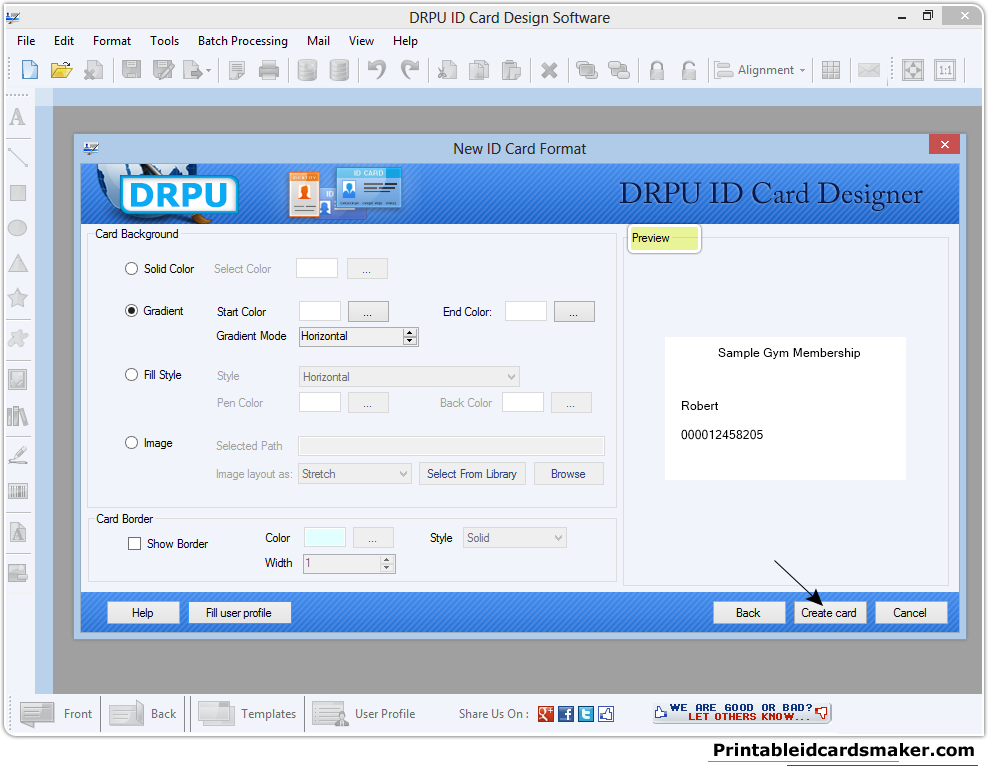Expand the border Style Solid dropdown
The height and width of the screenshot is (766, 988).
tap(514, 538)
